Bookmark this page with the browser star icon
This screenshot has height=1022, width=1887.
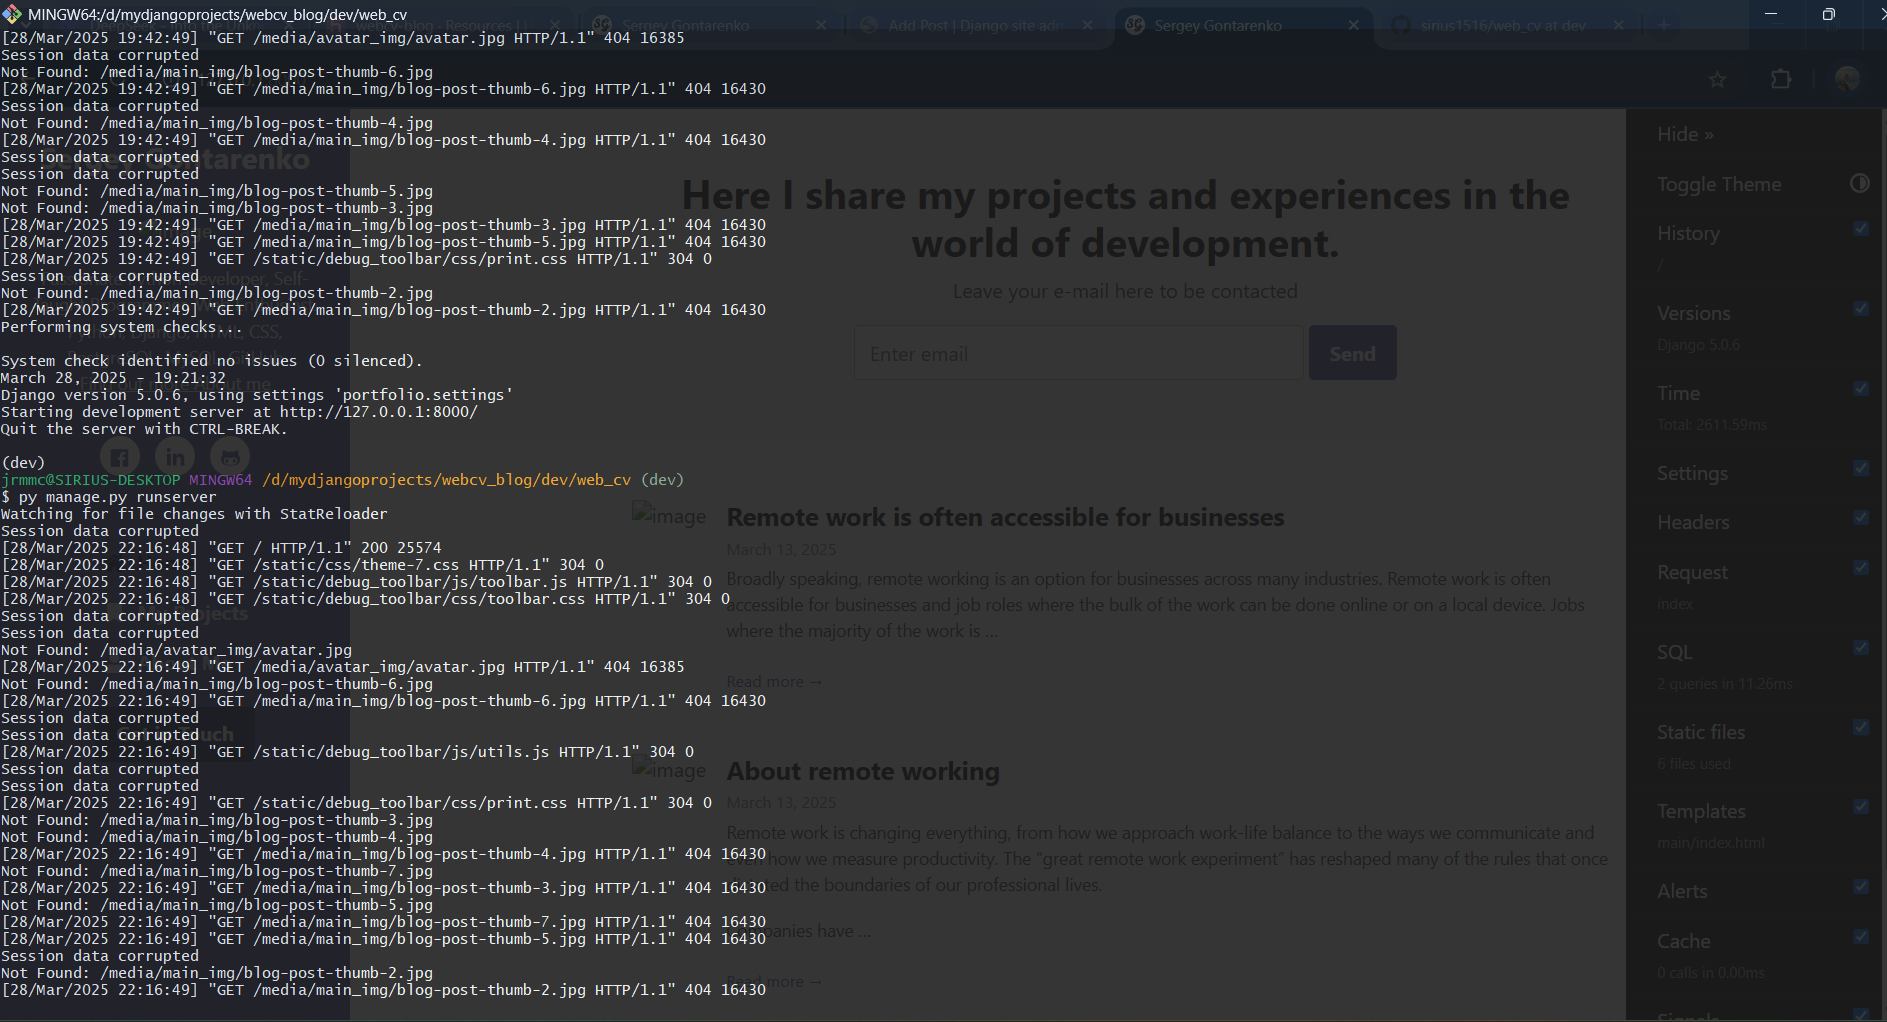1717,79
